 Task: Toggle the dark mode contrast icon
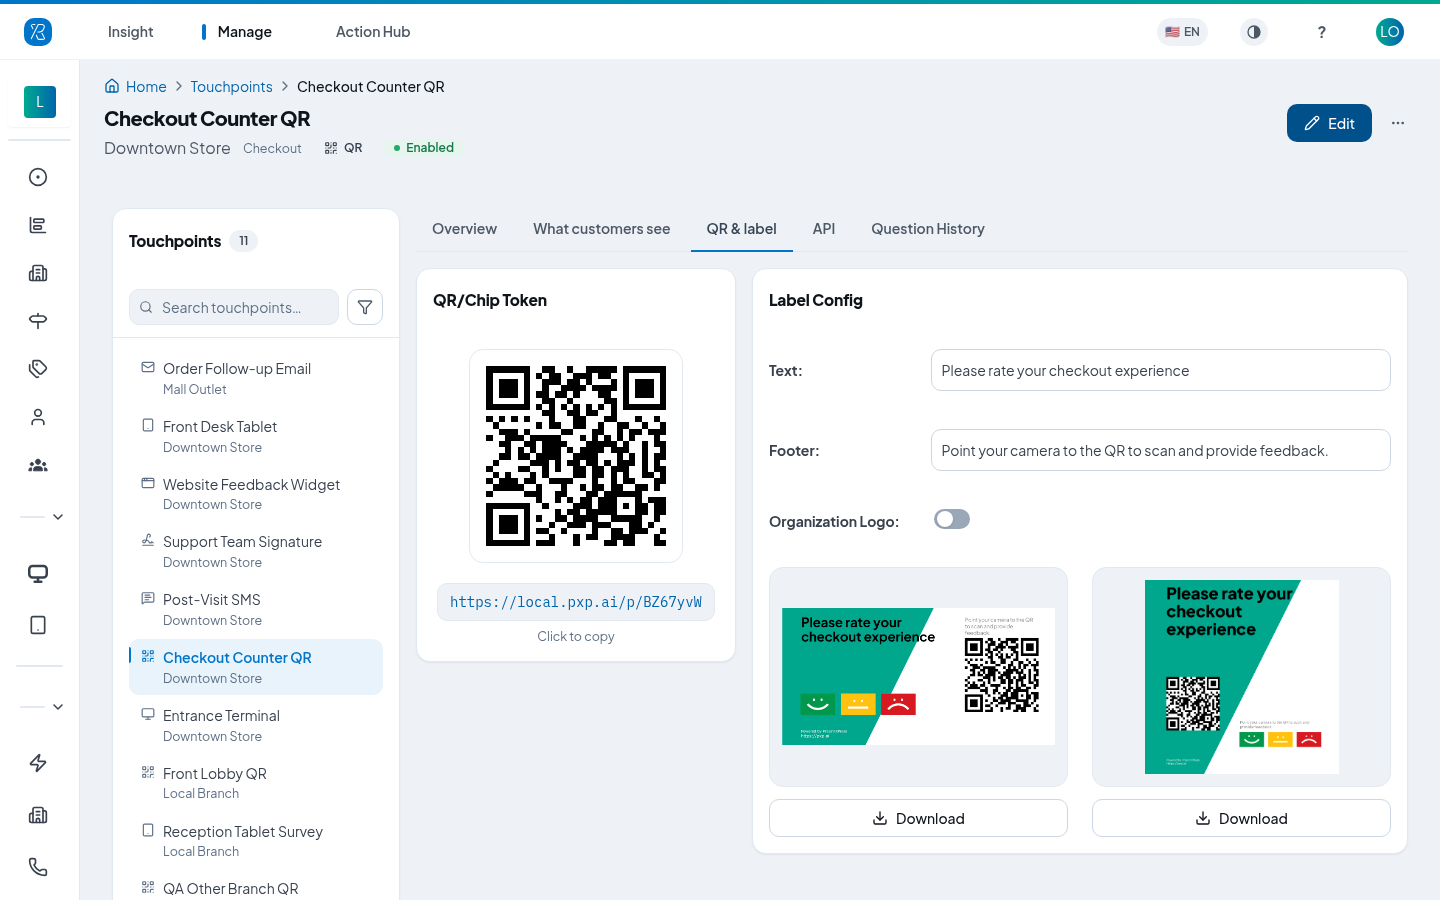click(1253, 32)
